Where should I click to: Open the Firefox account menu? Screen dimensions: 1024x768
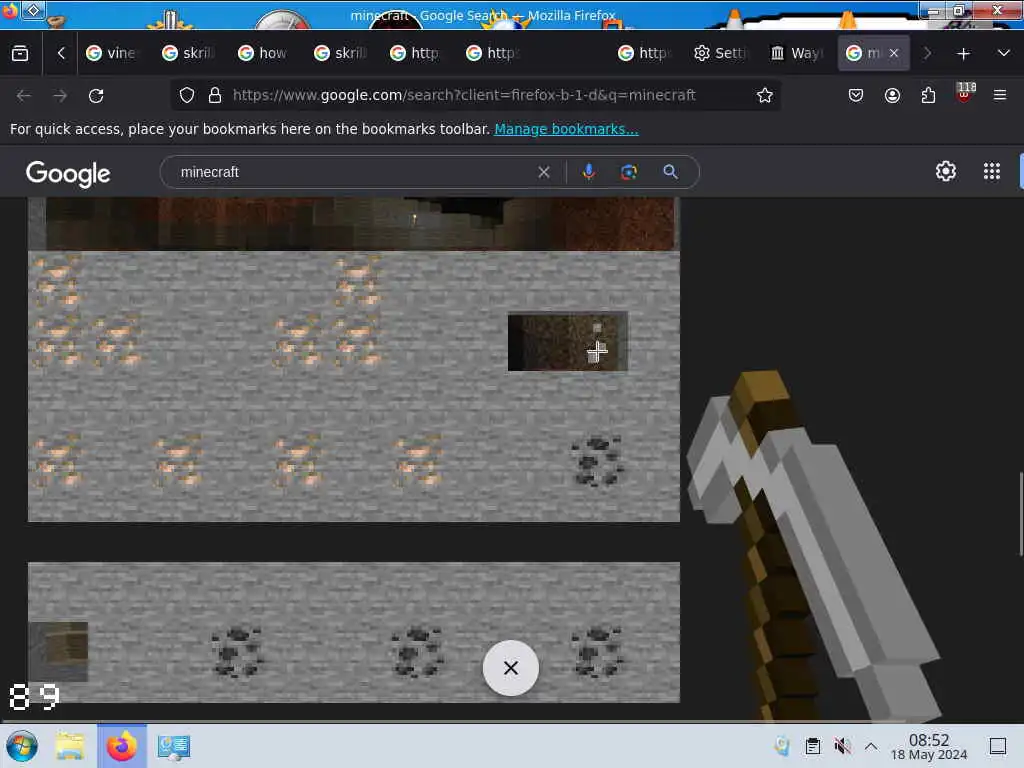(892, 96)
